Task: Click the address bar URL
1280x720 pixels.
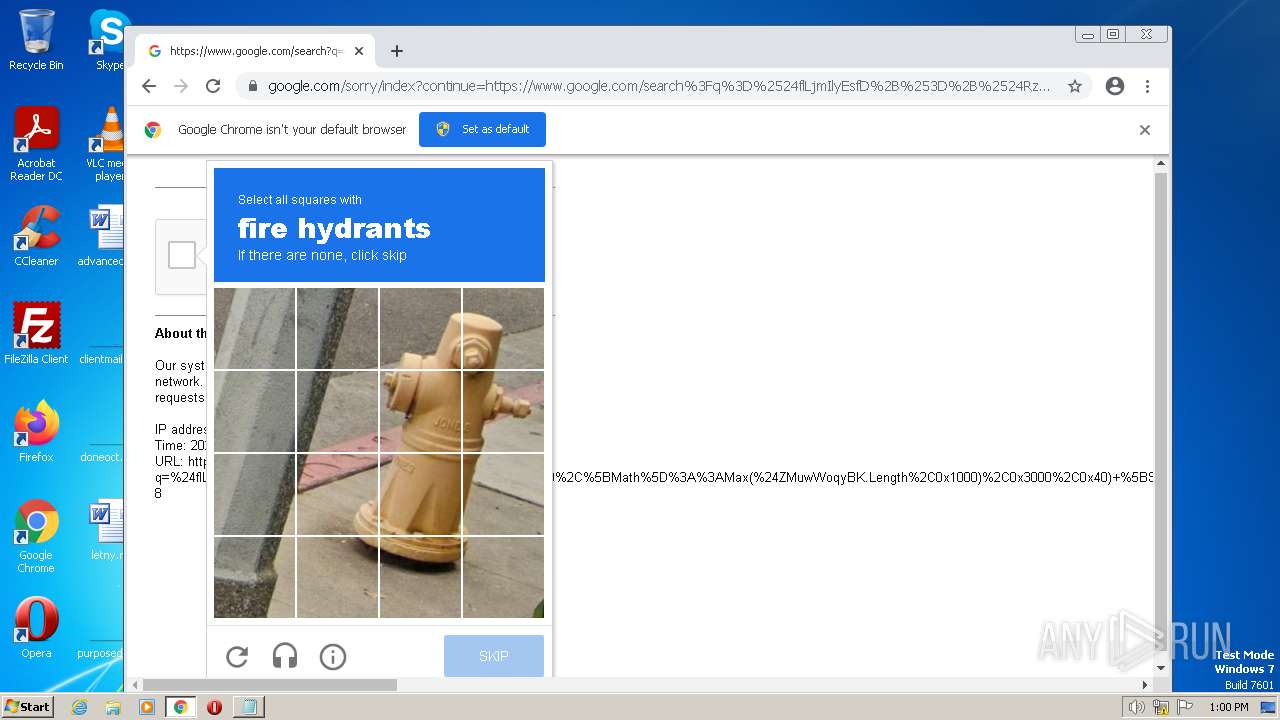Action: pyautogui.click(x=659, y=86)
